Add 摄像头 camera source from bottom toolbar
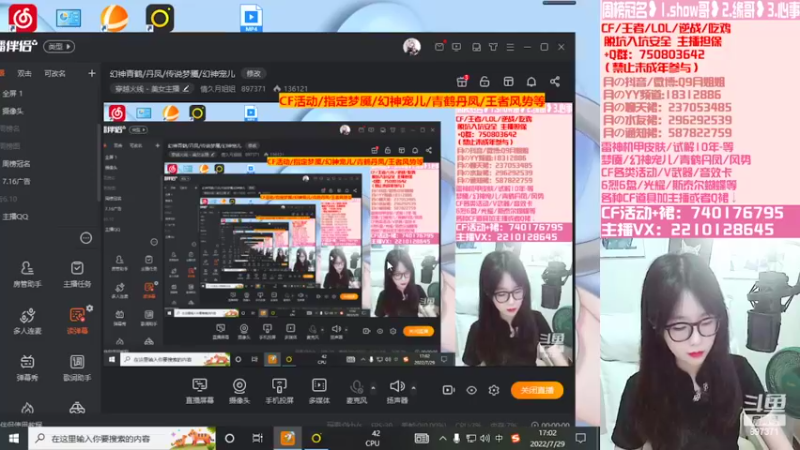This screenshot has height=450, width=800. click(239, 391)
